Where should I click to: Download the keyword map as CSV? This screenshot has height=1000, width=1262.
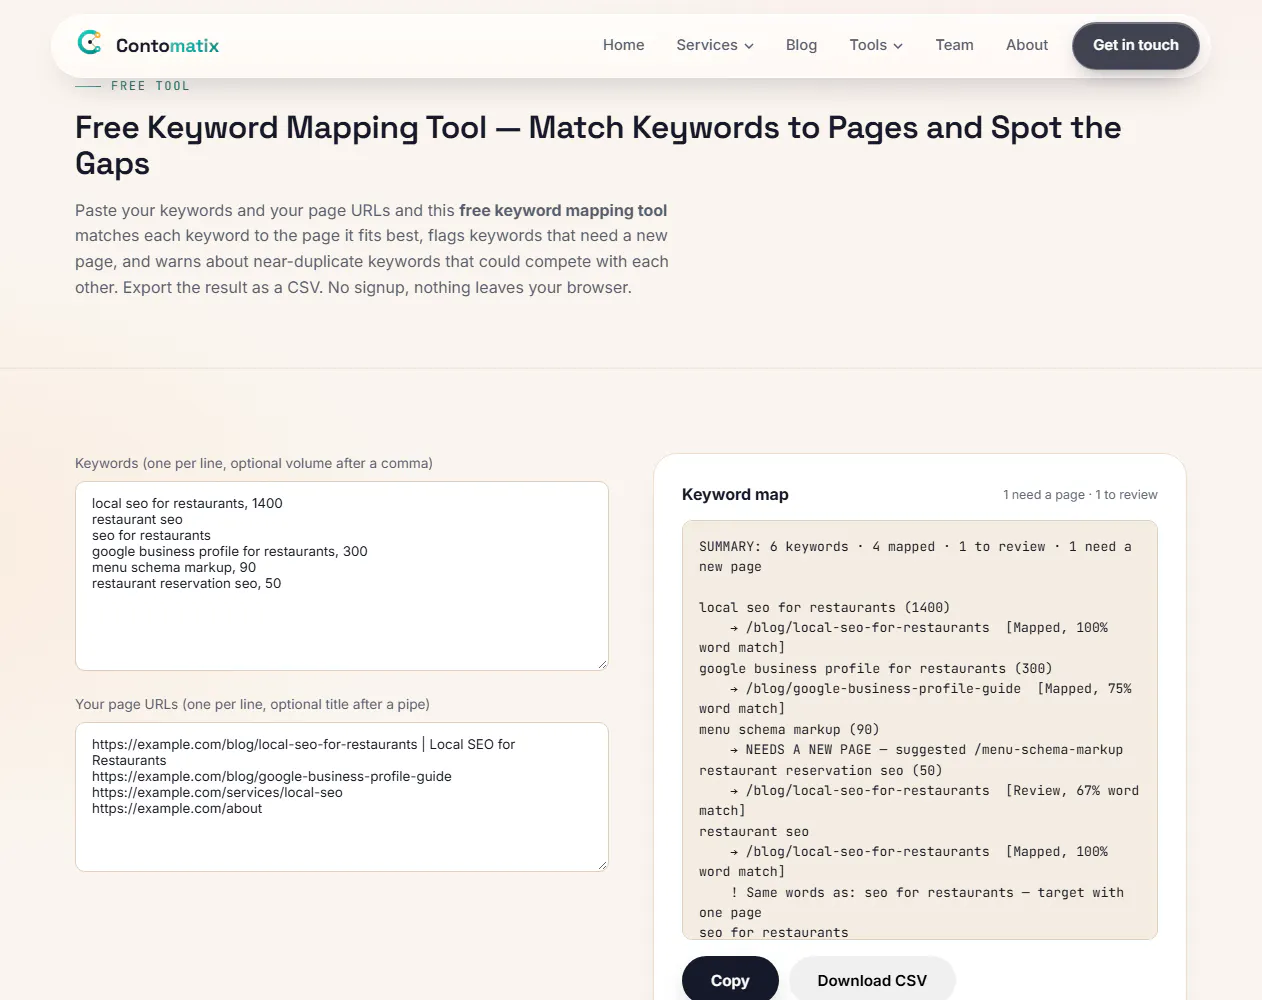click(872, 980)
